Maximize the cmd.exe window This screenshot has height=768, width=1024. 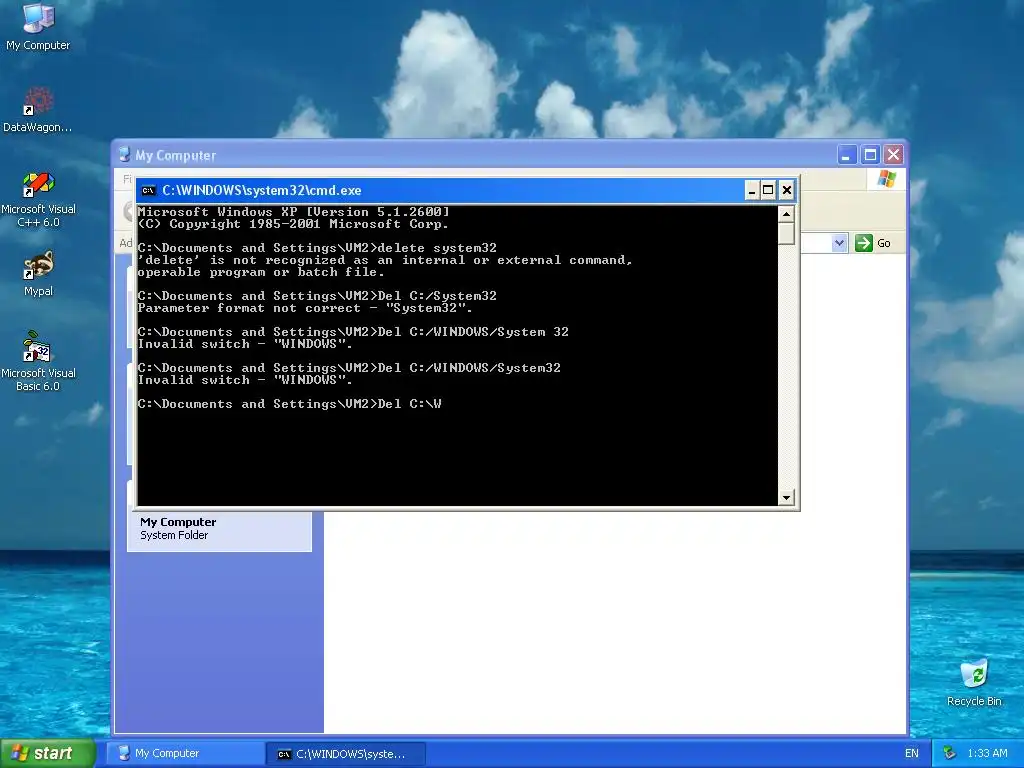[x=769, y=191]
